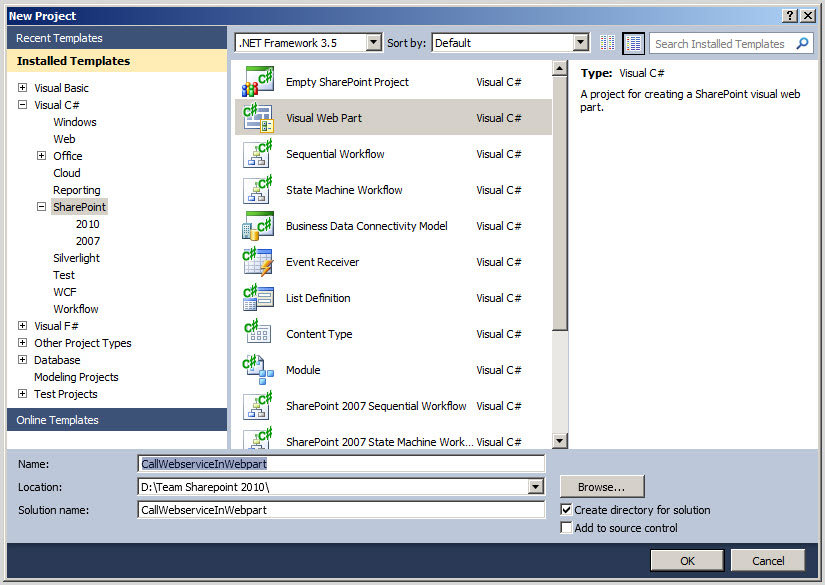825x585 pixels.
Task: Select SharePoint 2010 subcategory
Action: 87,224
